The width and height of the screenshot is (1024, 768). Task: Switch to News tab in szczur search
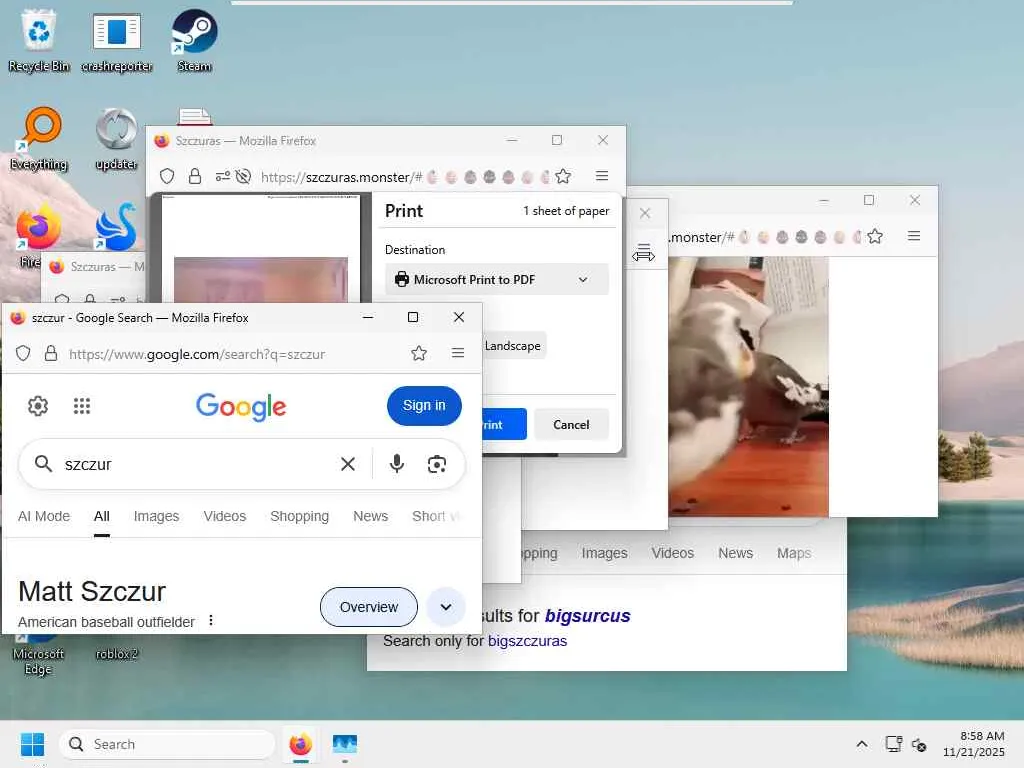pos(370,516)
